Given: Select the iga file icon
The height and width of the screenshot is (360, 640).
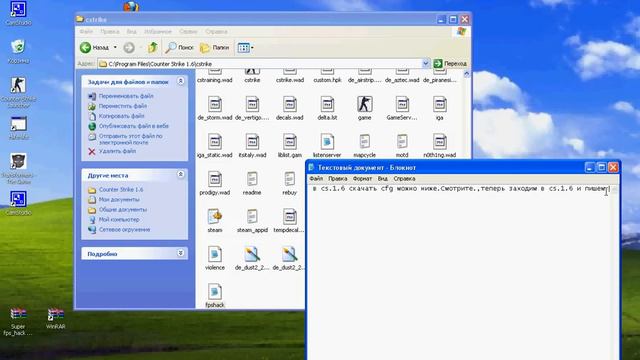Looking at the screenshot, I should (x=440, y=105).
